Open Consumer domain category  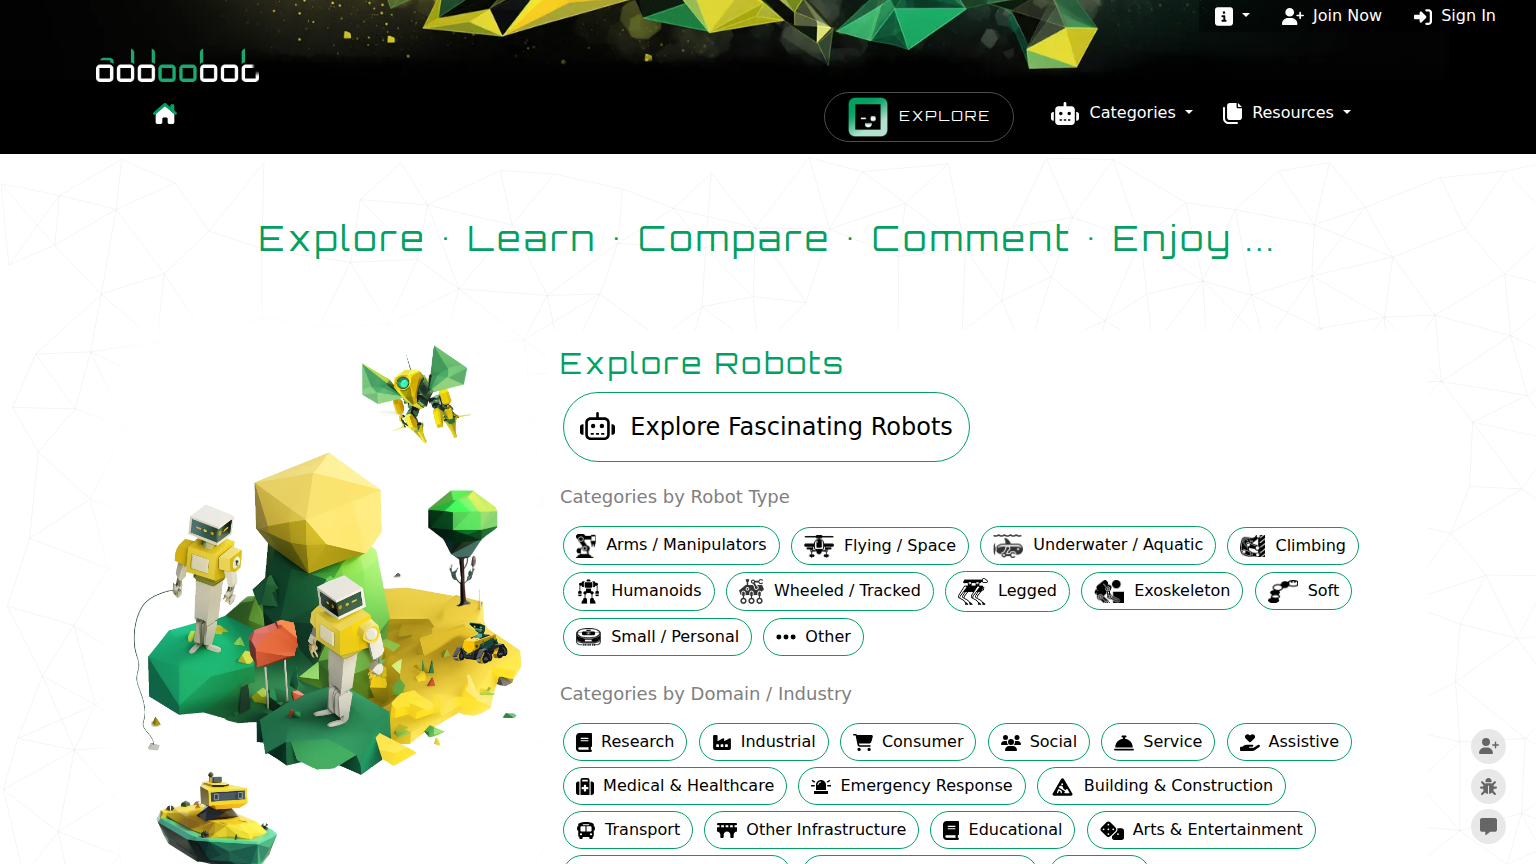pyautogui.click(x=908, y=742)
